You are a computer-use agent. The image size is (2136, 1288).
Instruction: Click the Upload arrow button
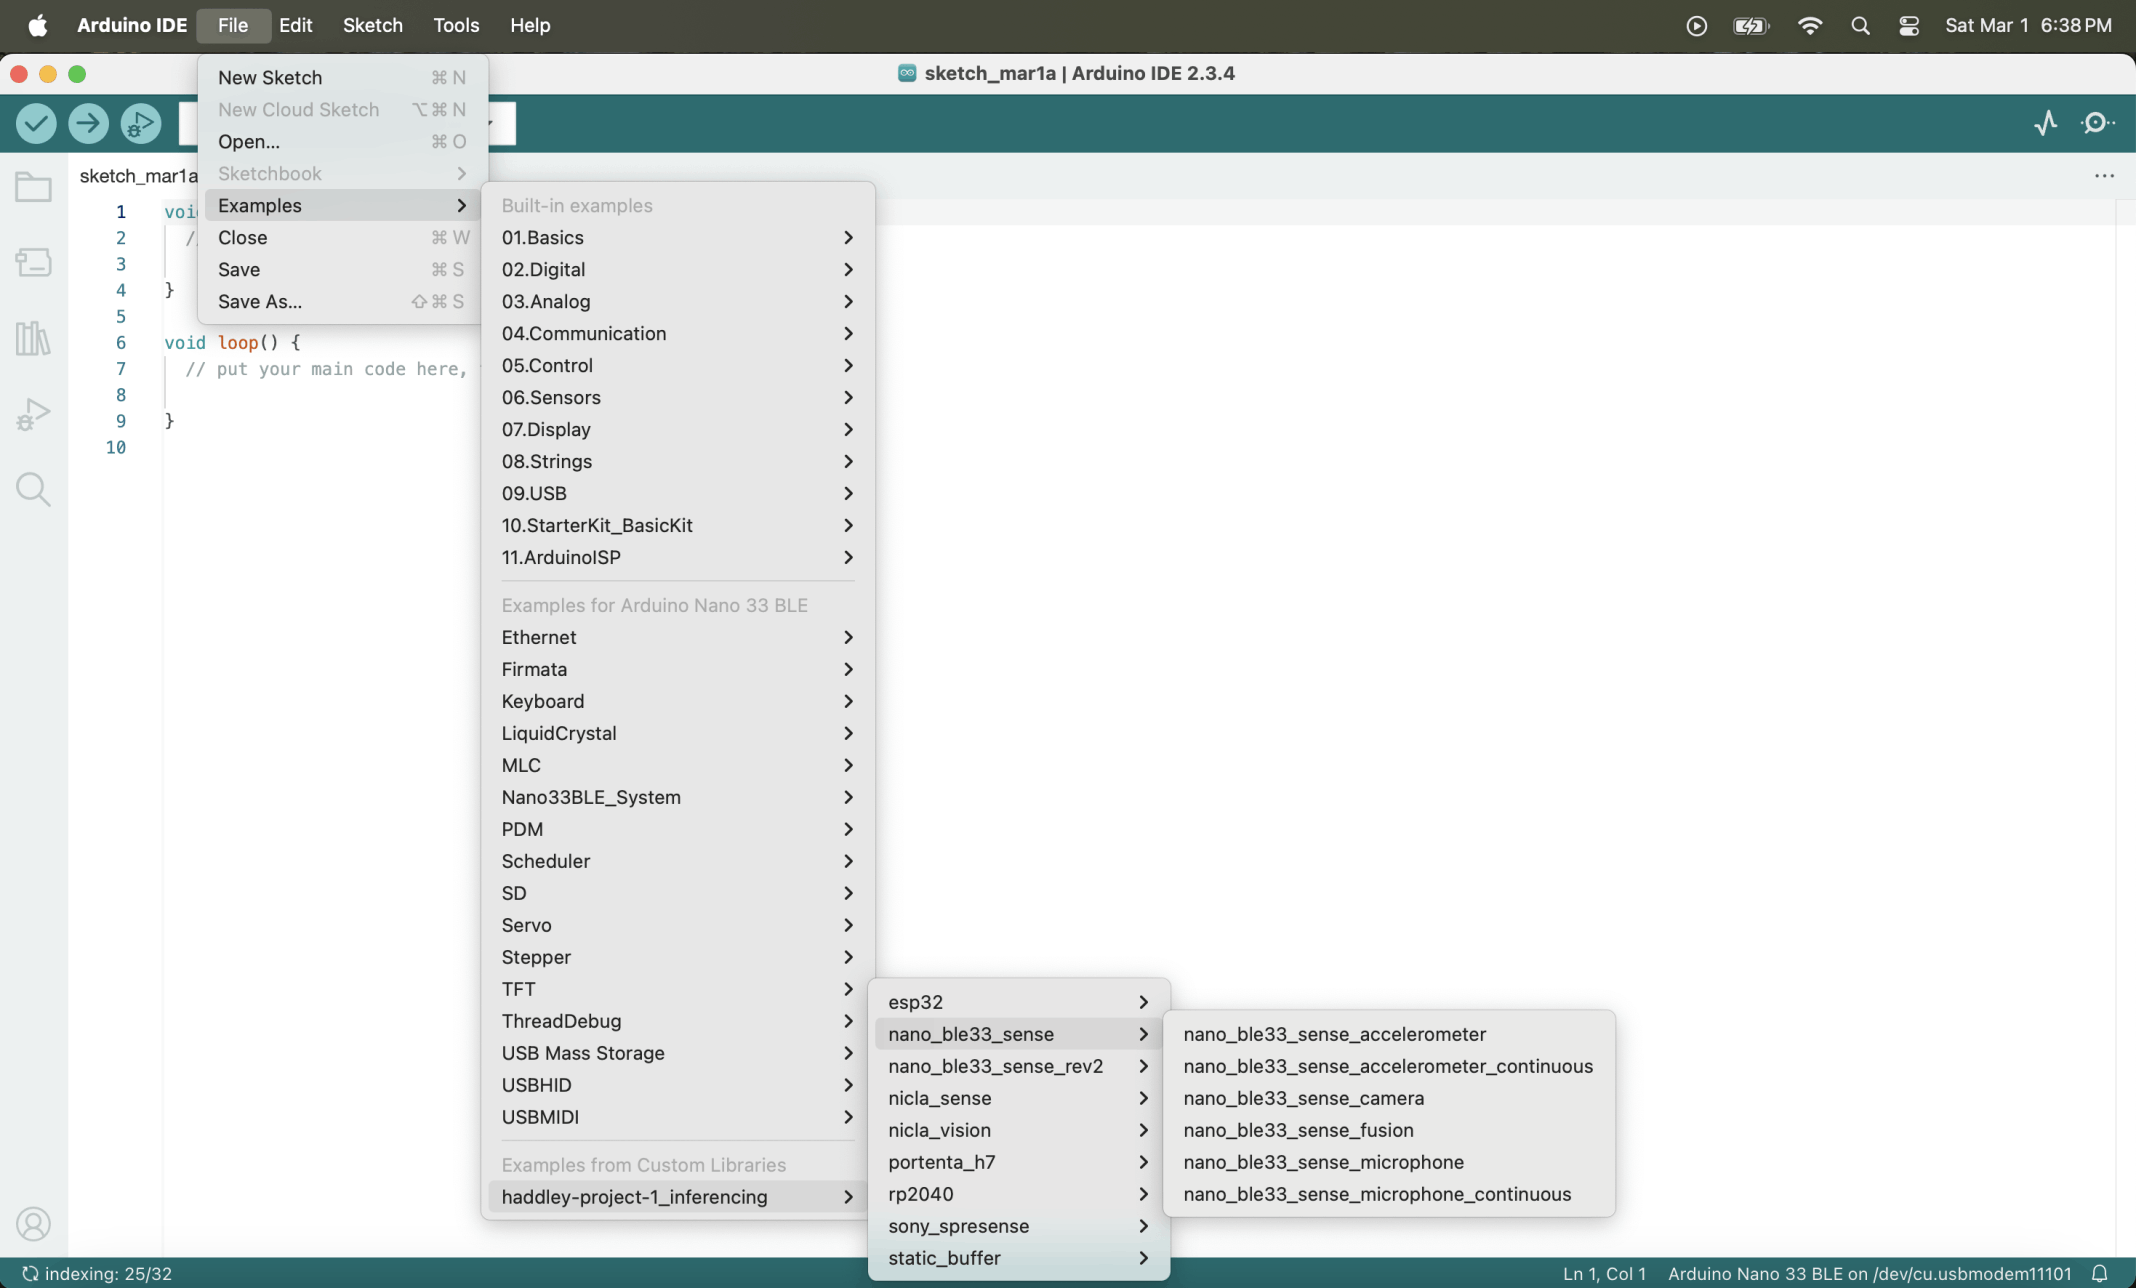pyautogui.click(x=88, y=123)
